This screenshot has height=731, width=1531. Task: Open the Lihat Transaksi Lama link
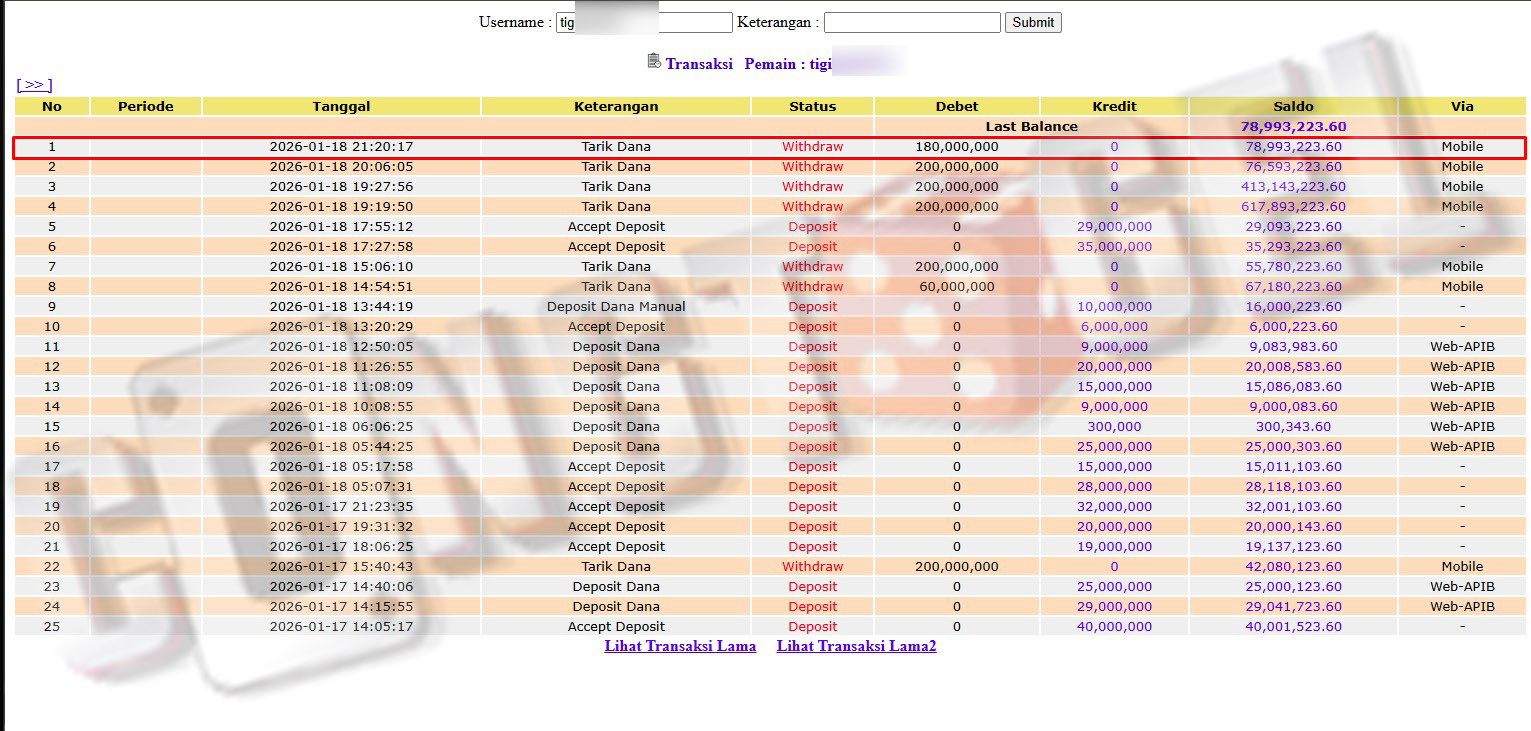[680, 646]
